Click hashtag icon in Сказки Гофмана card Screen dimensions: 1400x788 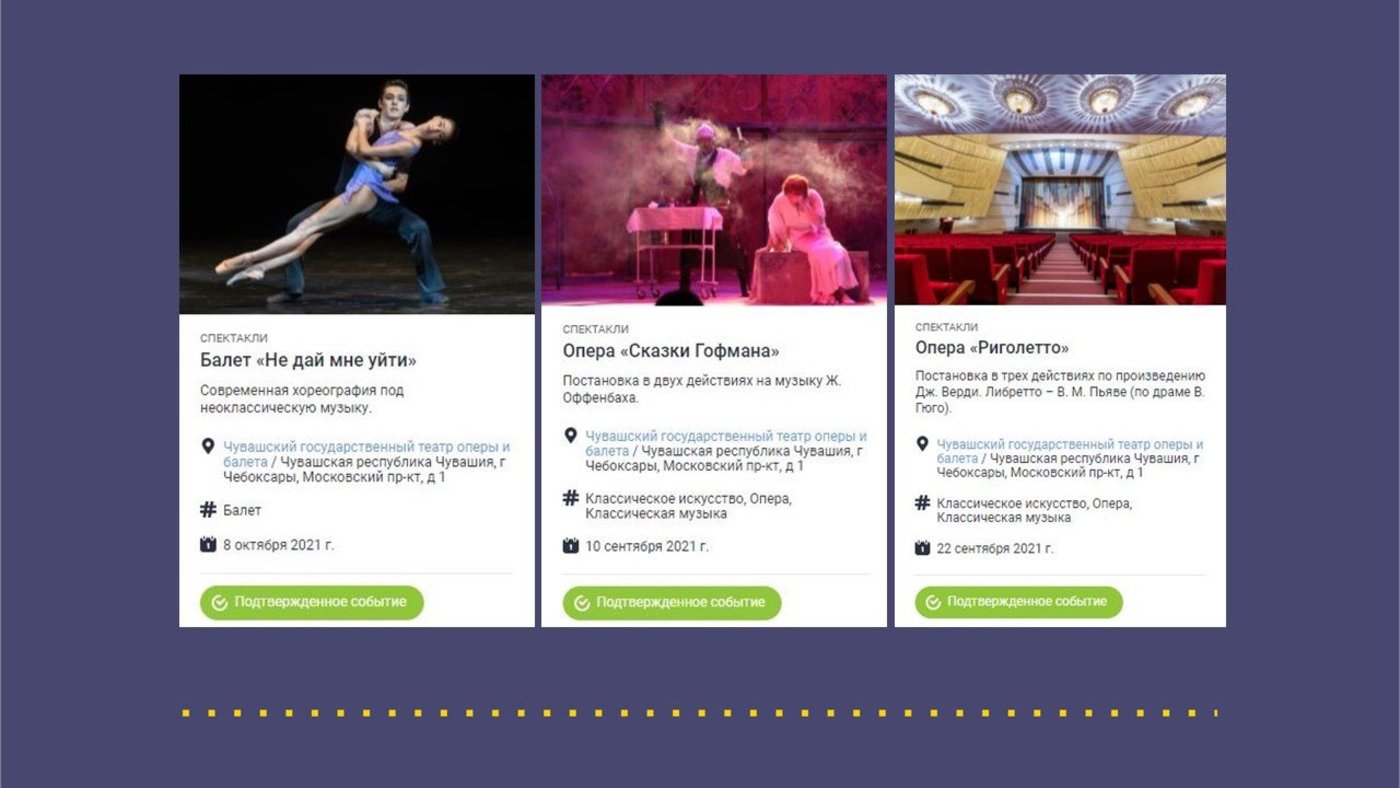pos(570,498)
